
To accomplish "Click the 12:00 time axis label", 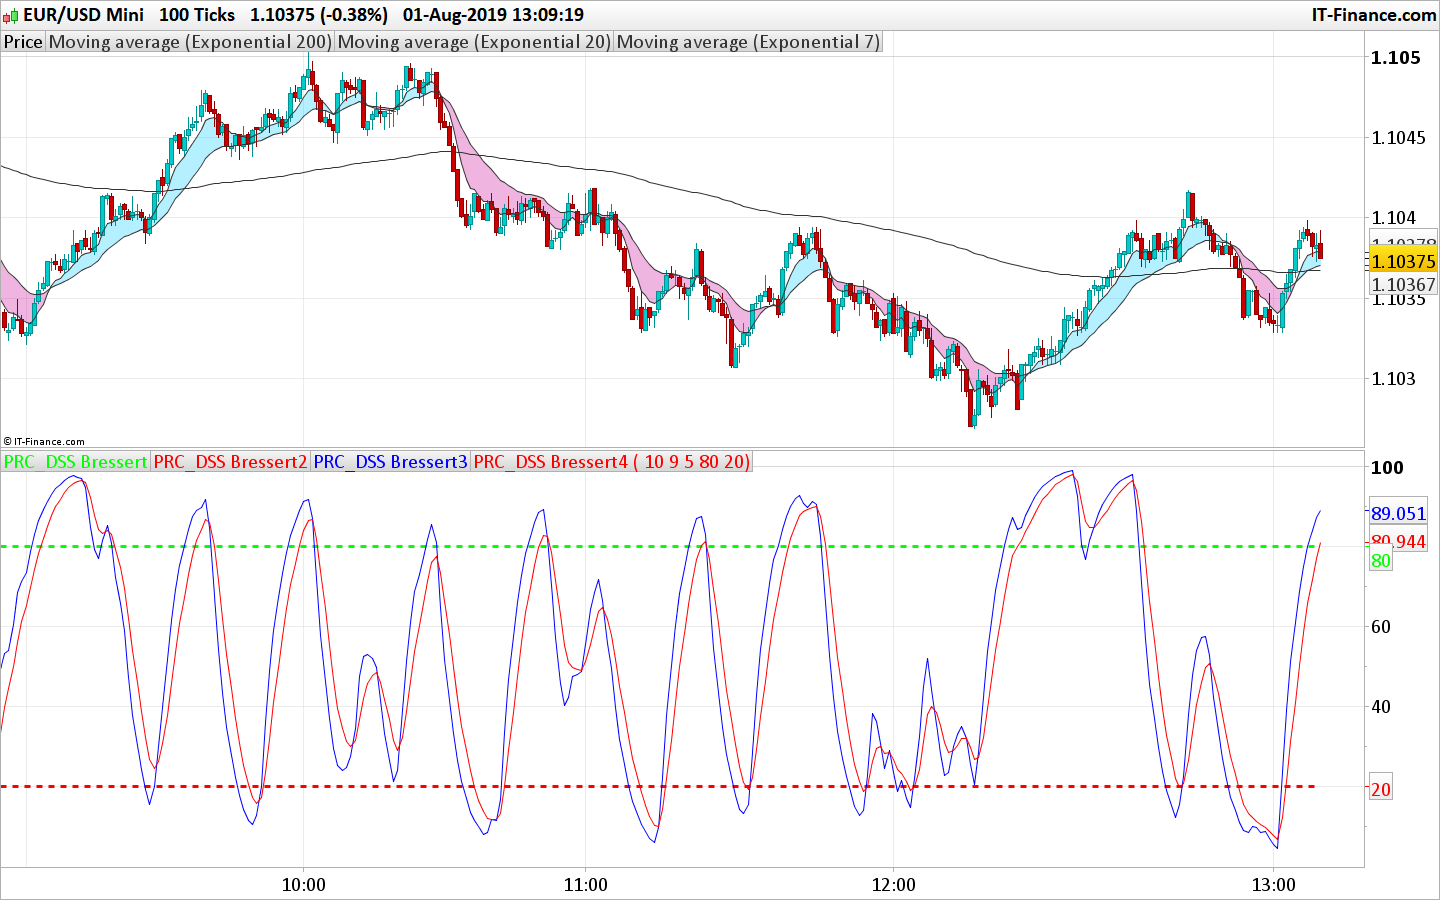I will click(x=893, y=884).
